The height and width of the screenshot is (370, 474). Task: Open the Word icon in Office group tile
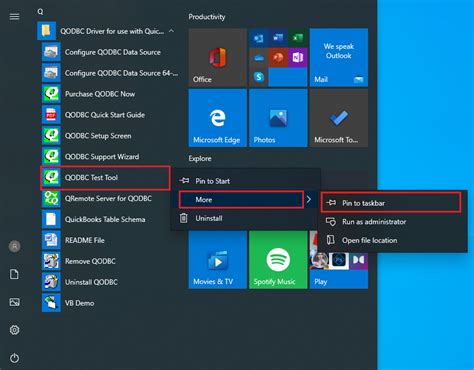pyautogui.click(x=278, y=38)
